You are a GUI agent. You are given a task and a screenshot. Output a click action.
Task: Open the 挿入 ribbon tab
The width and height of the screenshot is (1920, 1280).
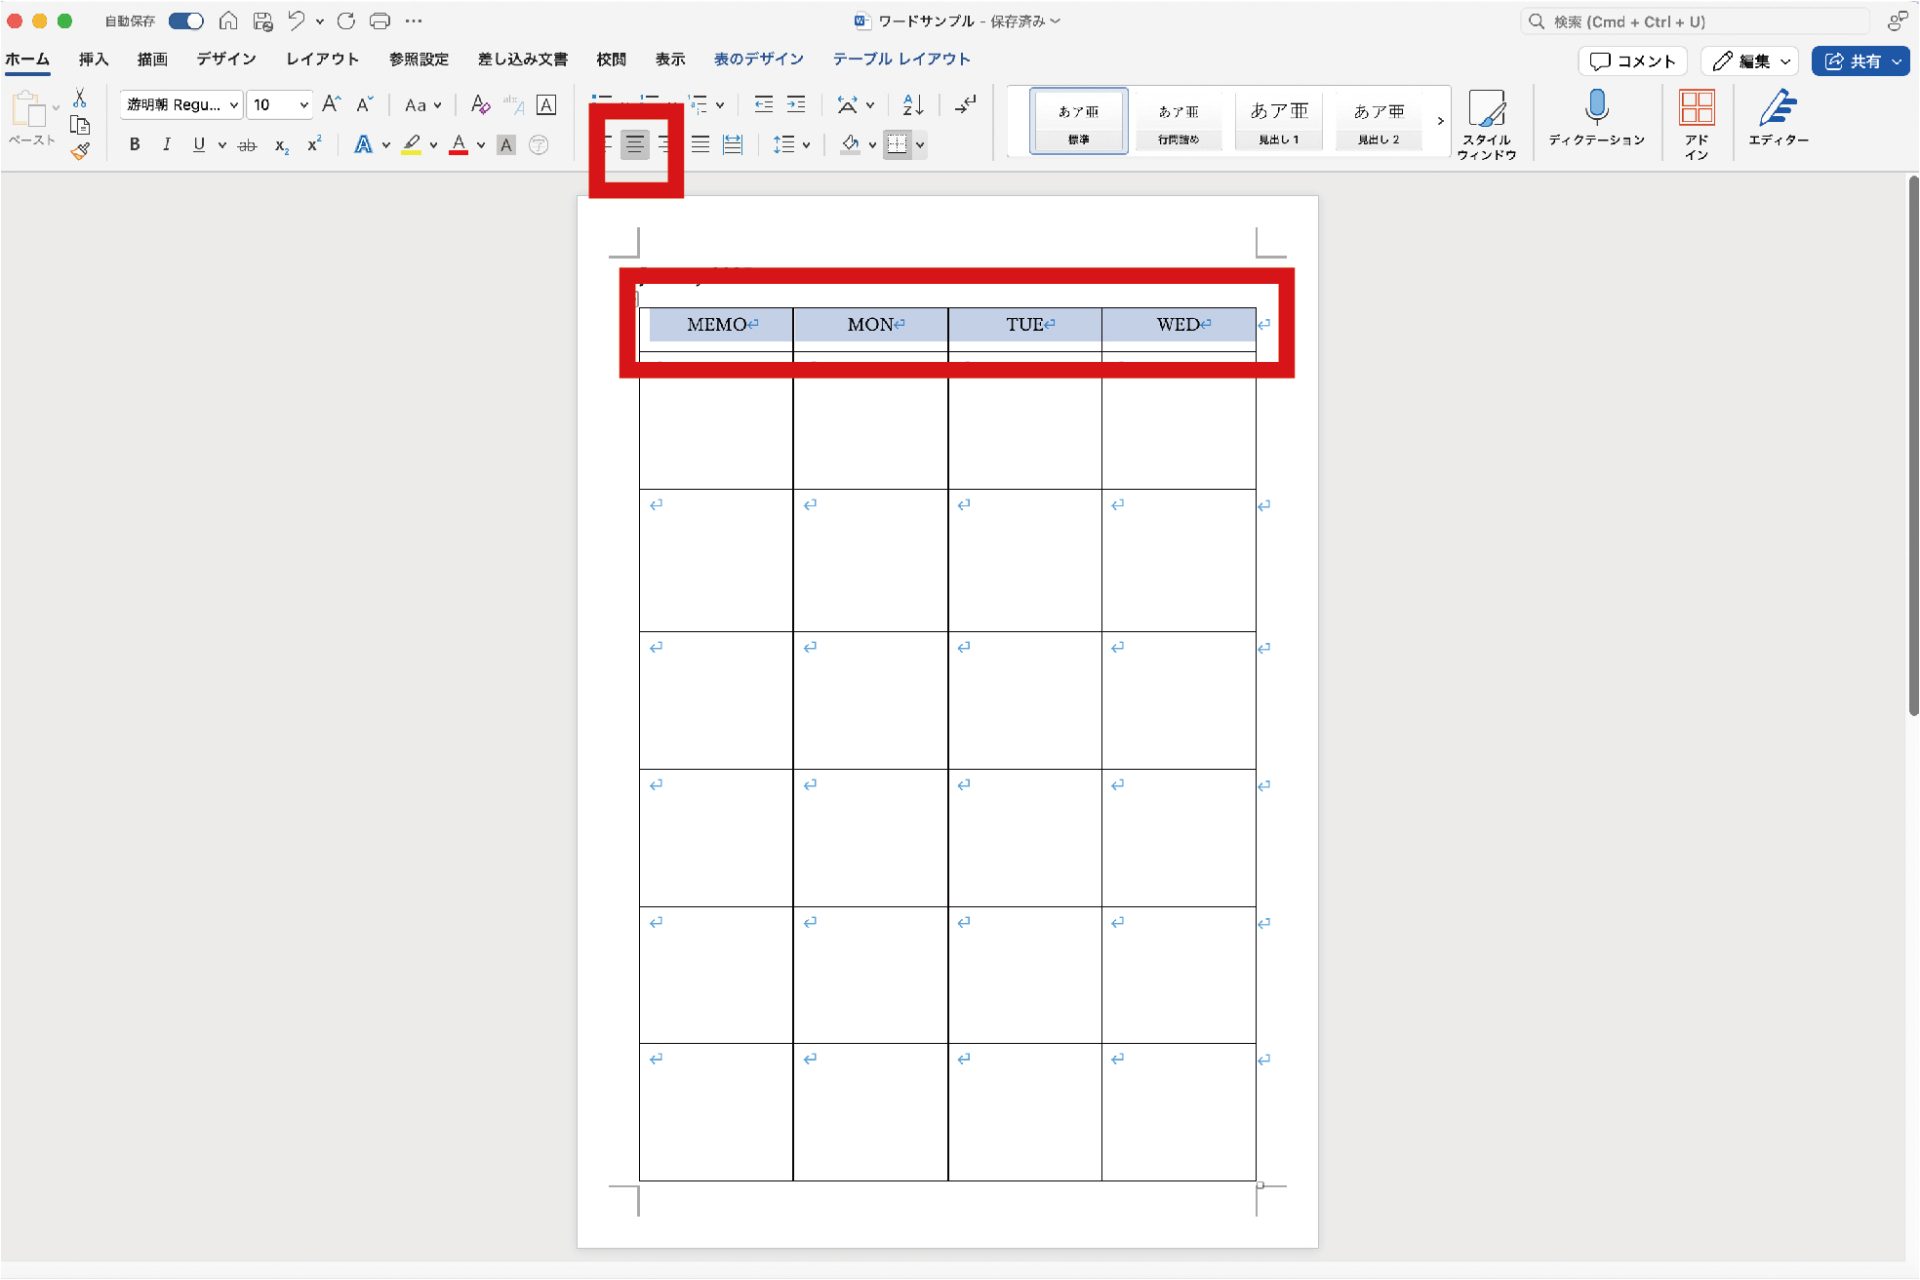point(93,59)
